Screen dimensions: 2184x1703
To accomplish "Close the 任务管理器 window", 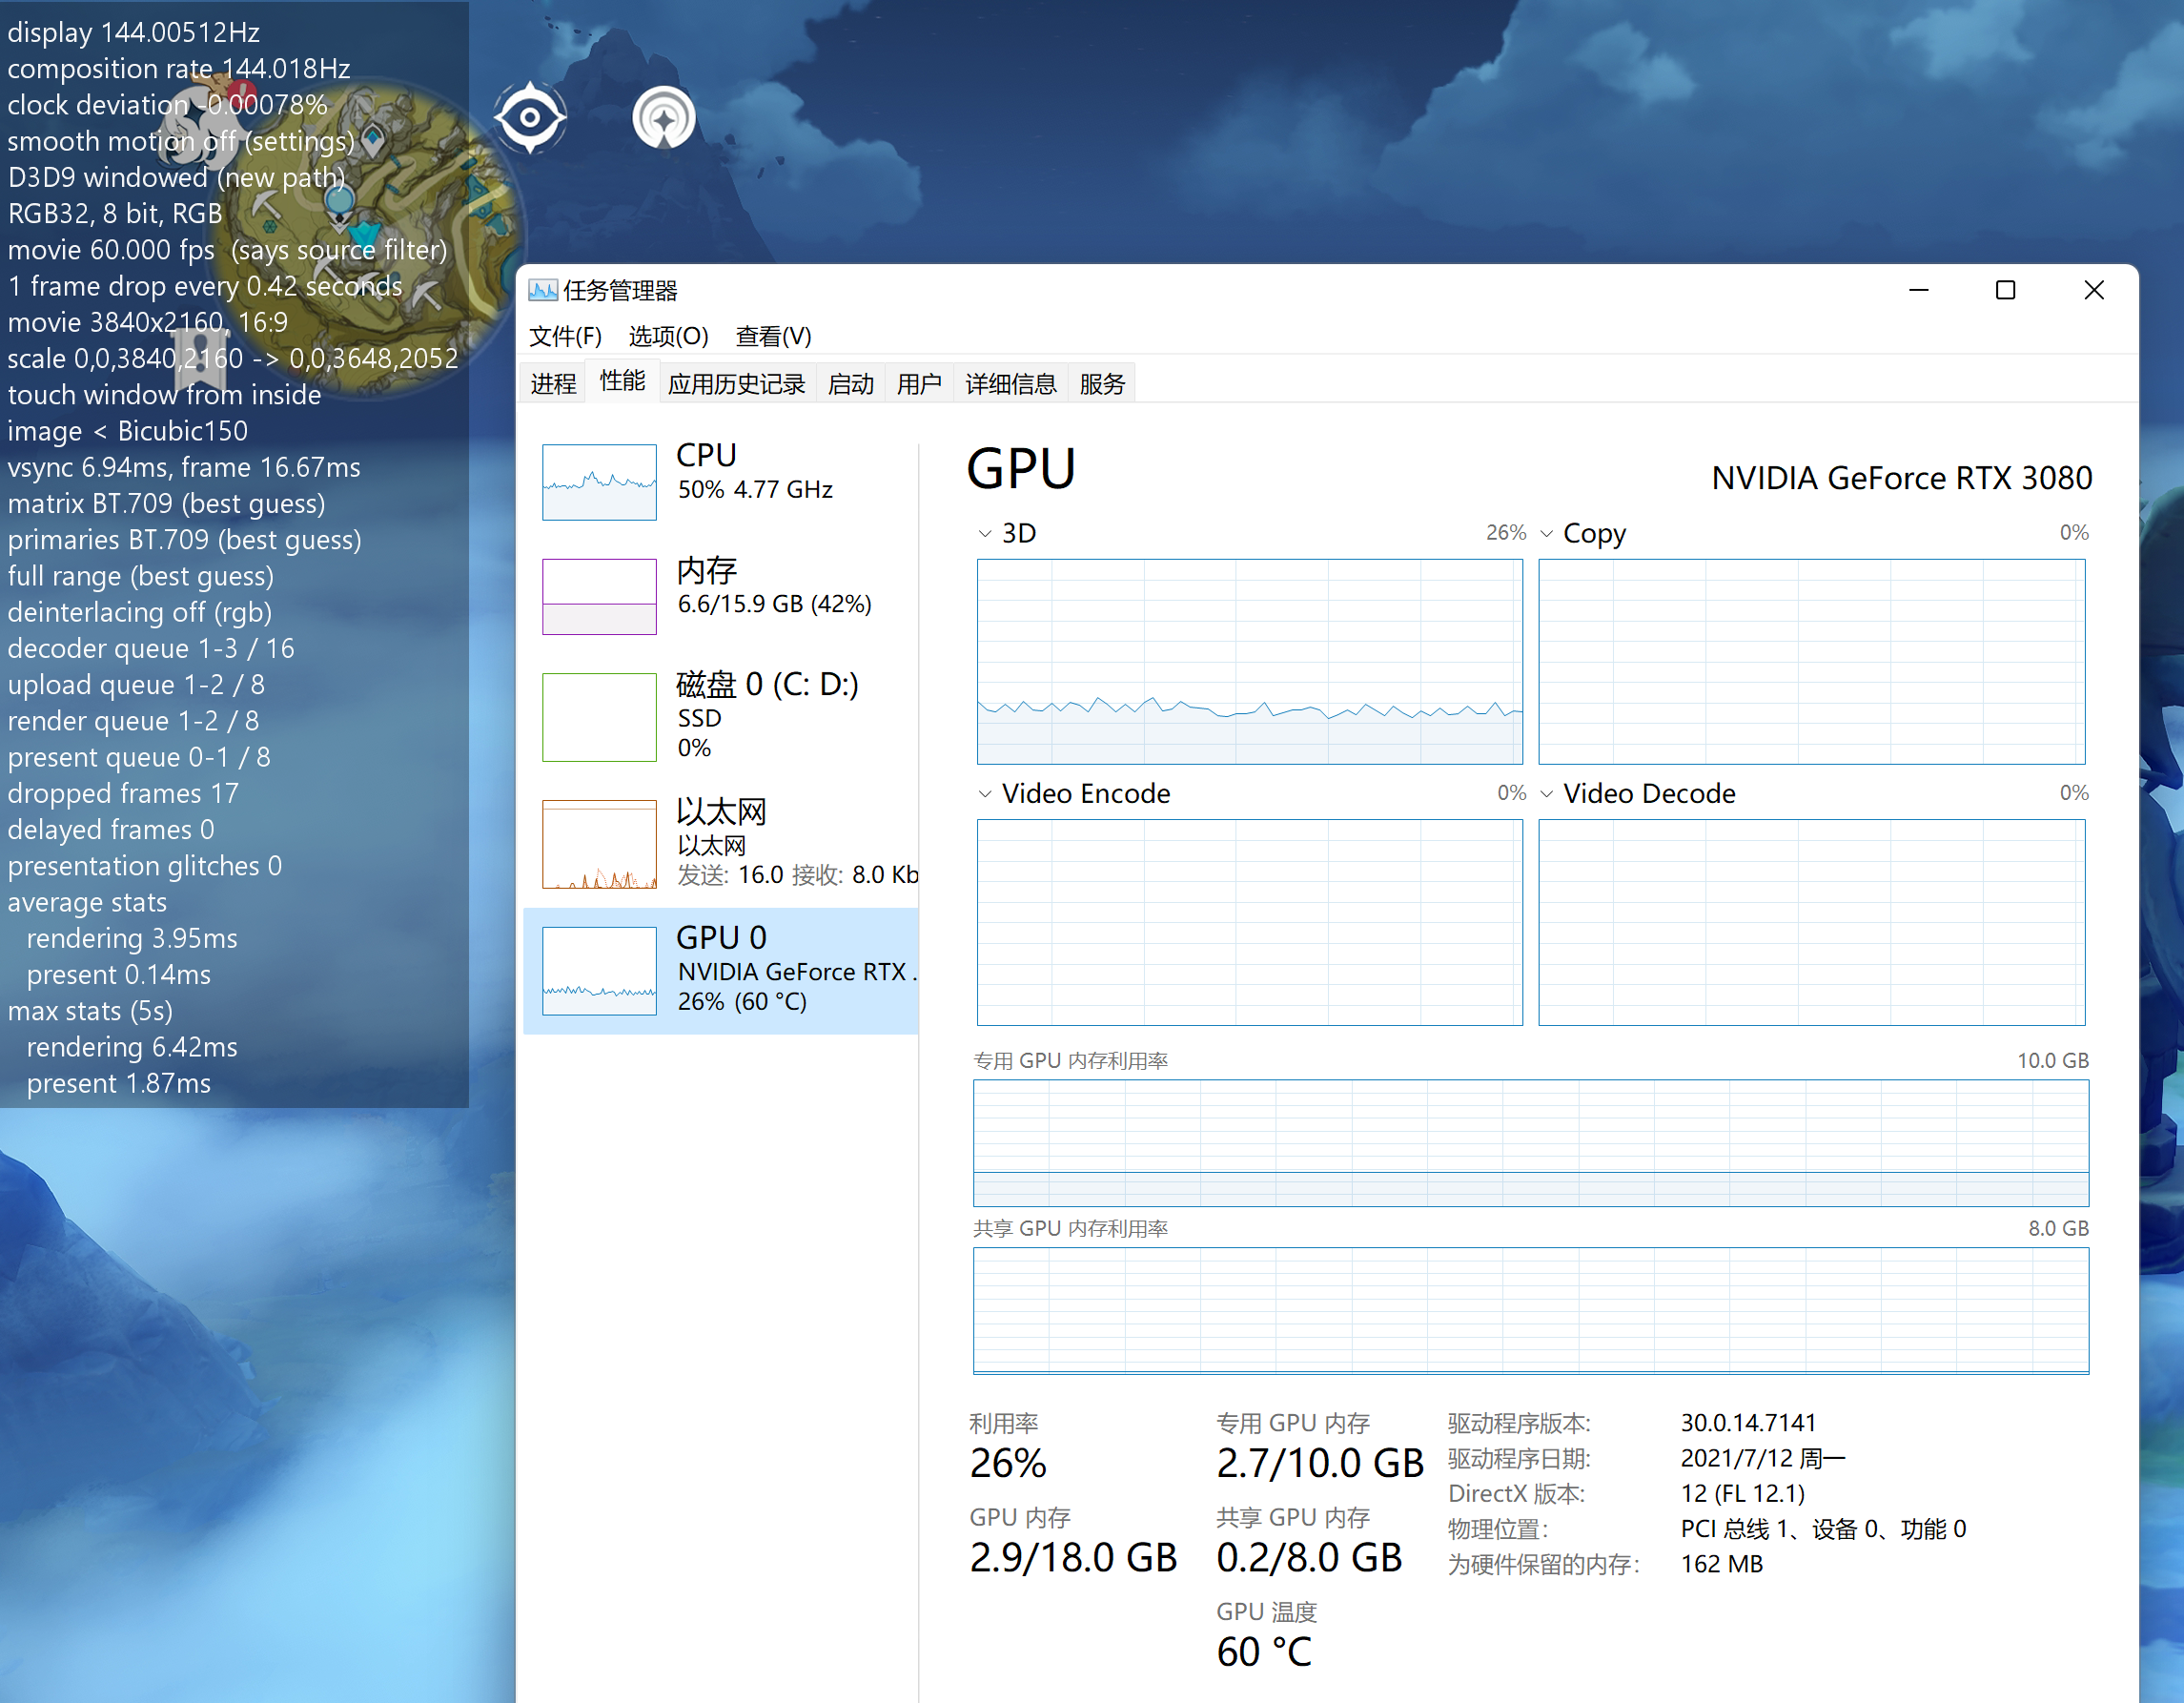I will click(x=2093, y=290).
